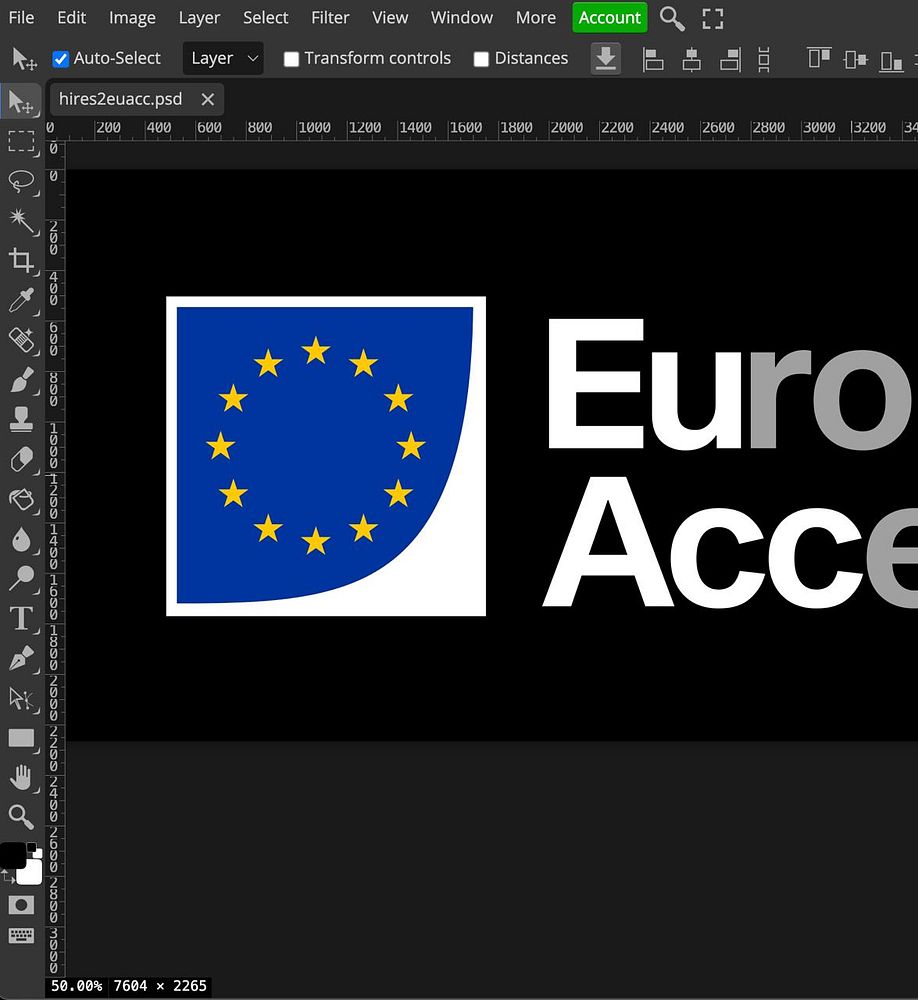The image size is (918, 1000).
Task: Select the Blur droplet tool
Action: point(21,540)
